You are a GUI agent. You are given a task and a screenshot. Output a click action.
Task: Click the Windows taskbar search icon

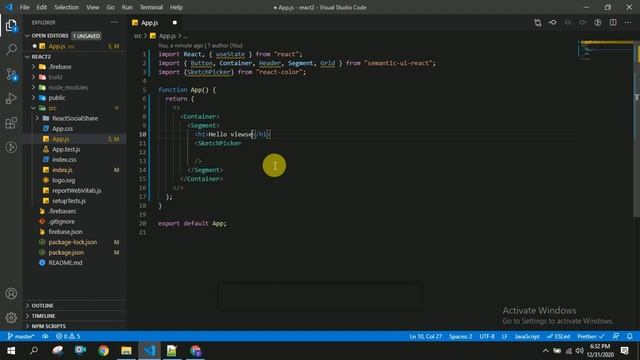[x=34, y=351]
